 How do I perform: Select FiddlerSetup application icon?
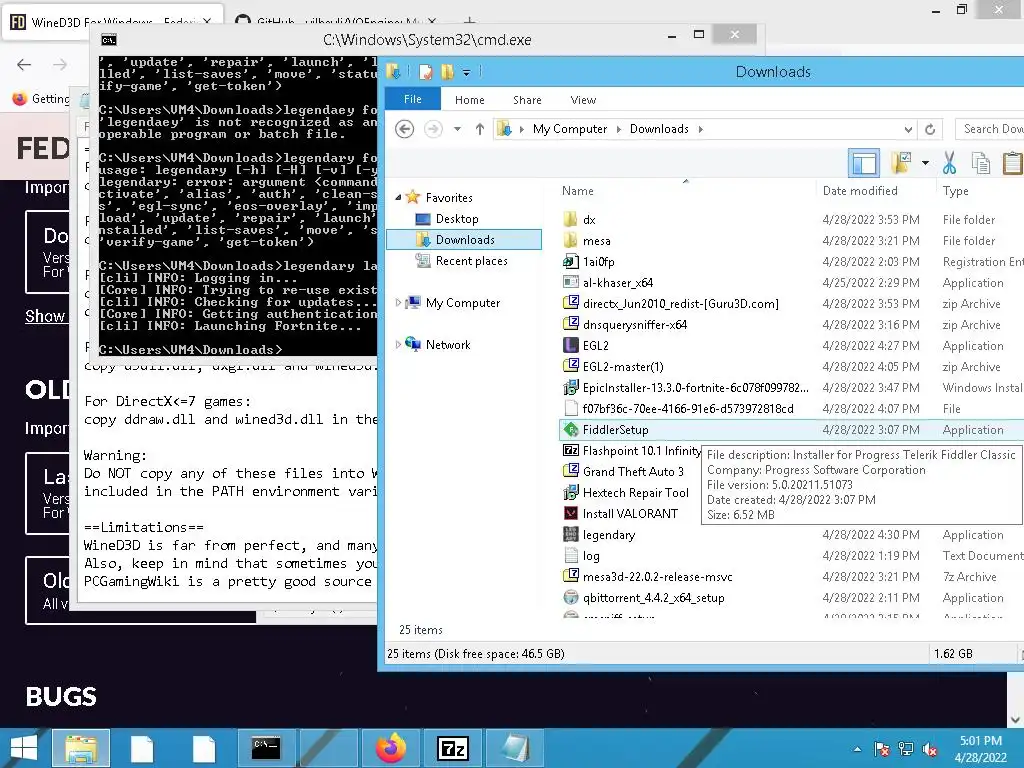click(x=571, y=430)
